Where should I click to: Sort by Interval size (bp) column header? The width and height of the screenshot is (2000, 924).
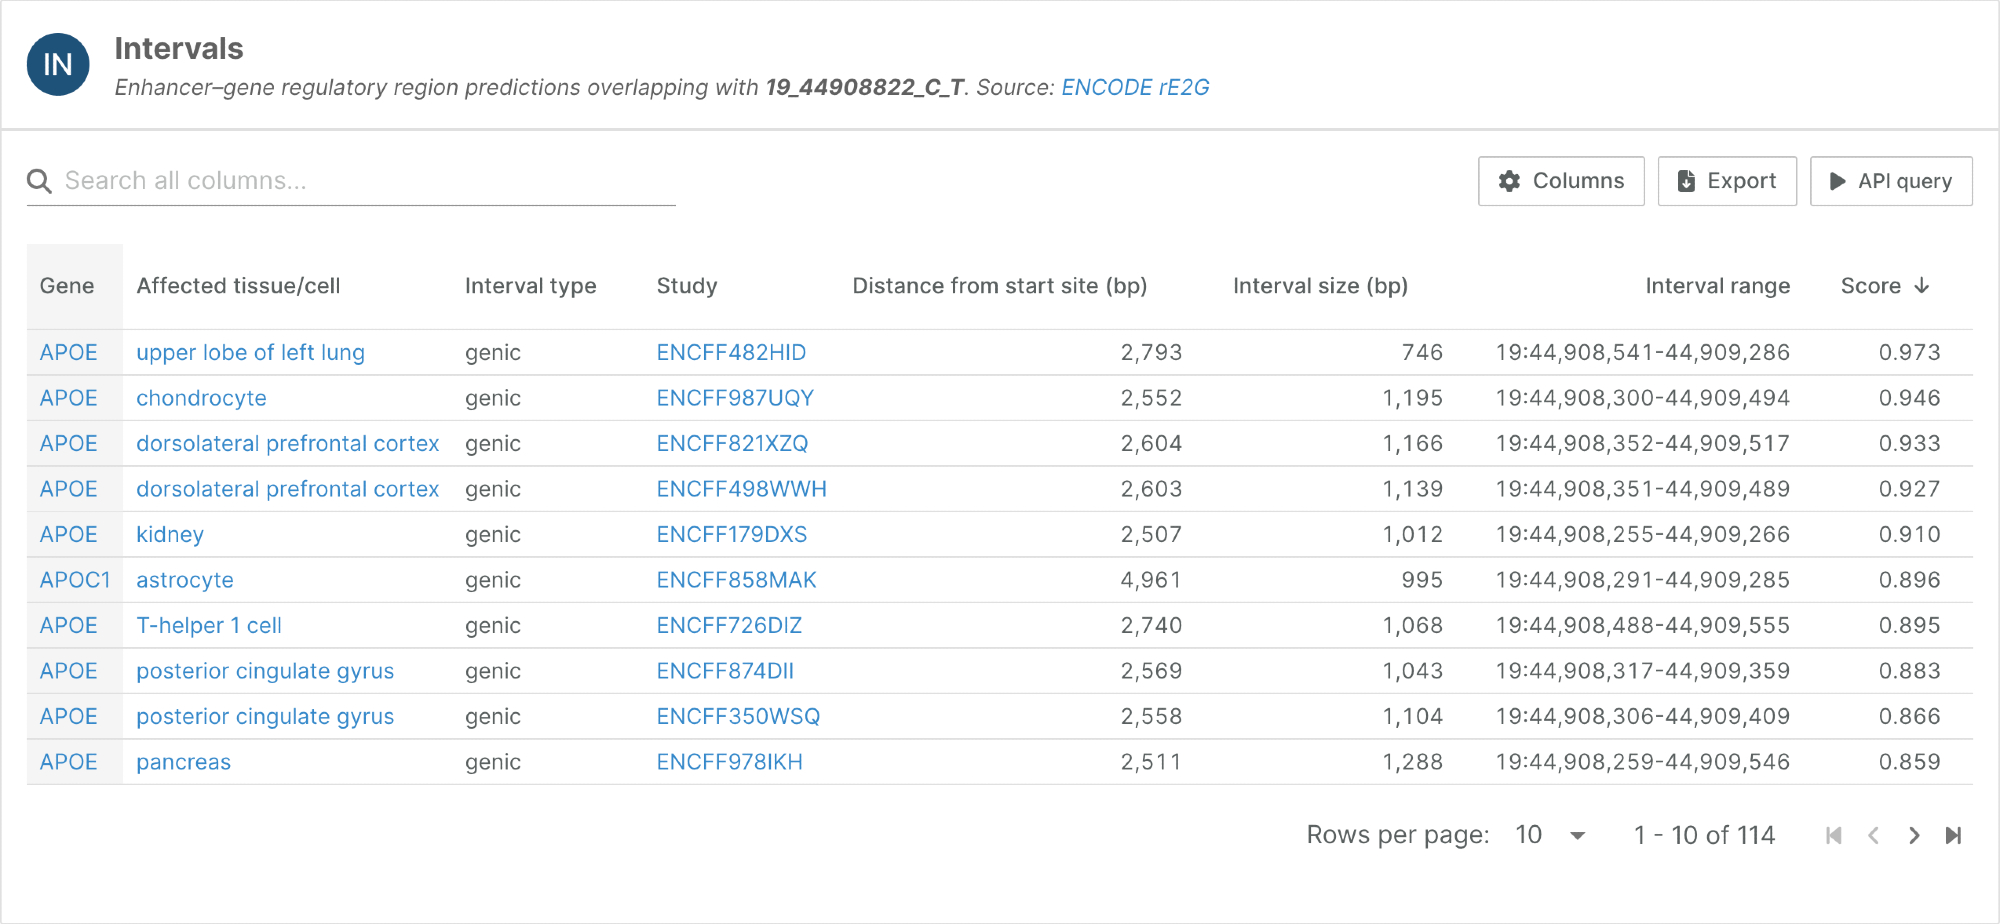pyautogui.click(x=1320, y=286)
